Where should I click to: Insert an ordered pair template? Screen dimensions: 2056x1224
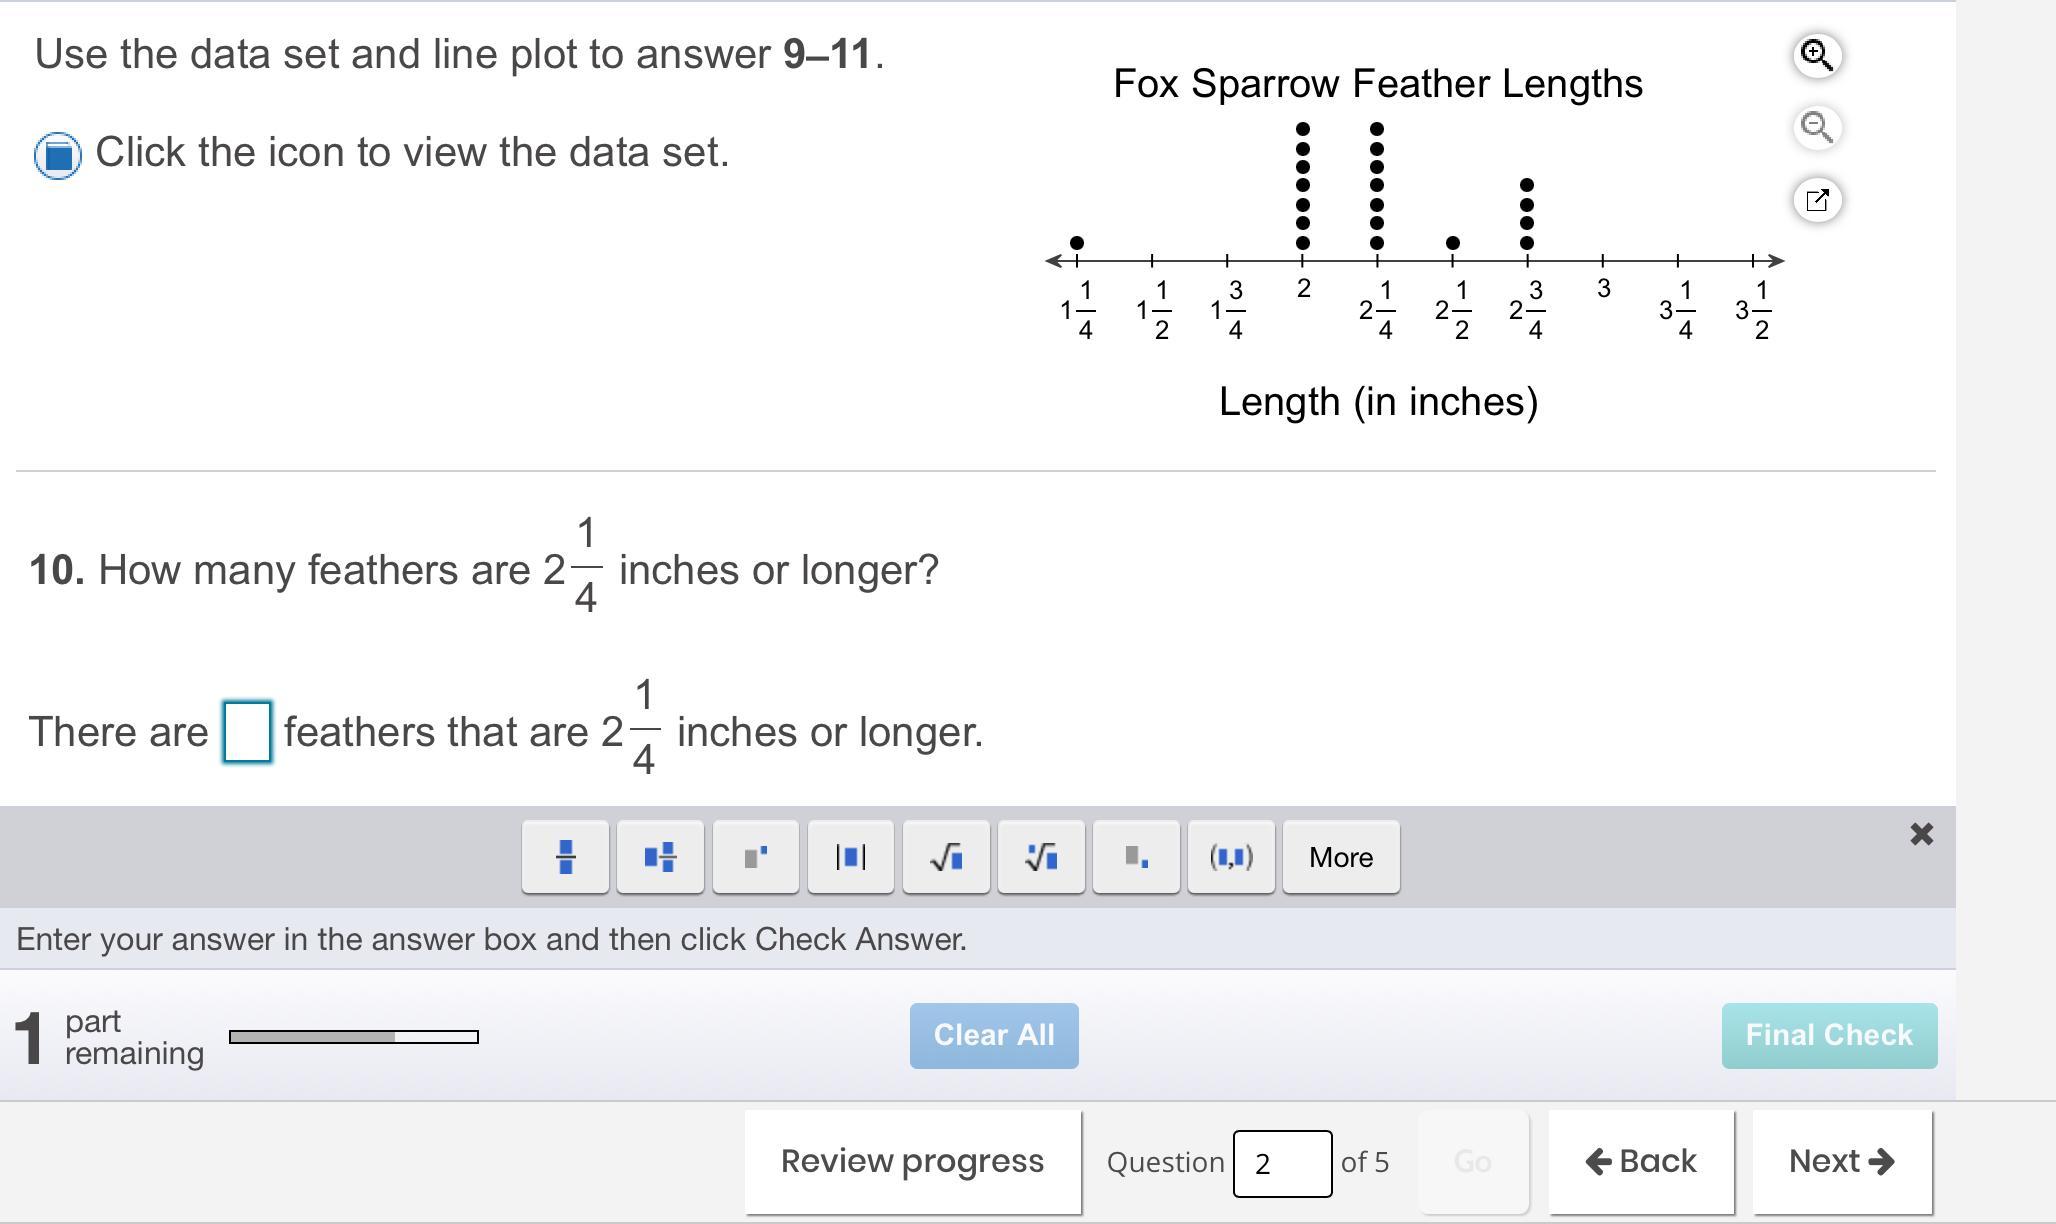click(x=1231, y=857)
